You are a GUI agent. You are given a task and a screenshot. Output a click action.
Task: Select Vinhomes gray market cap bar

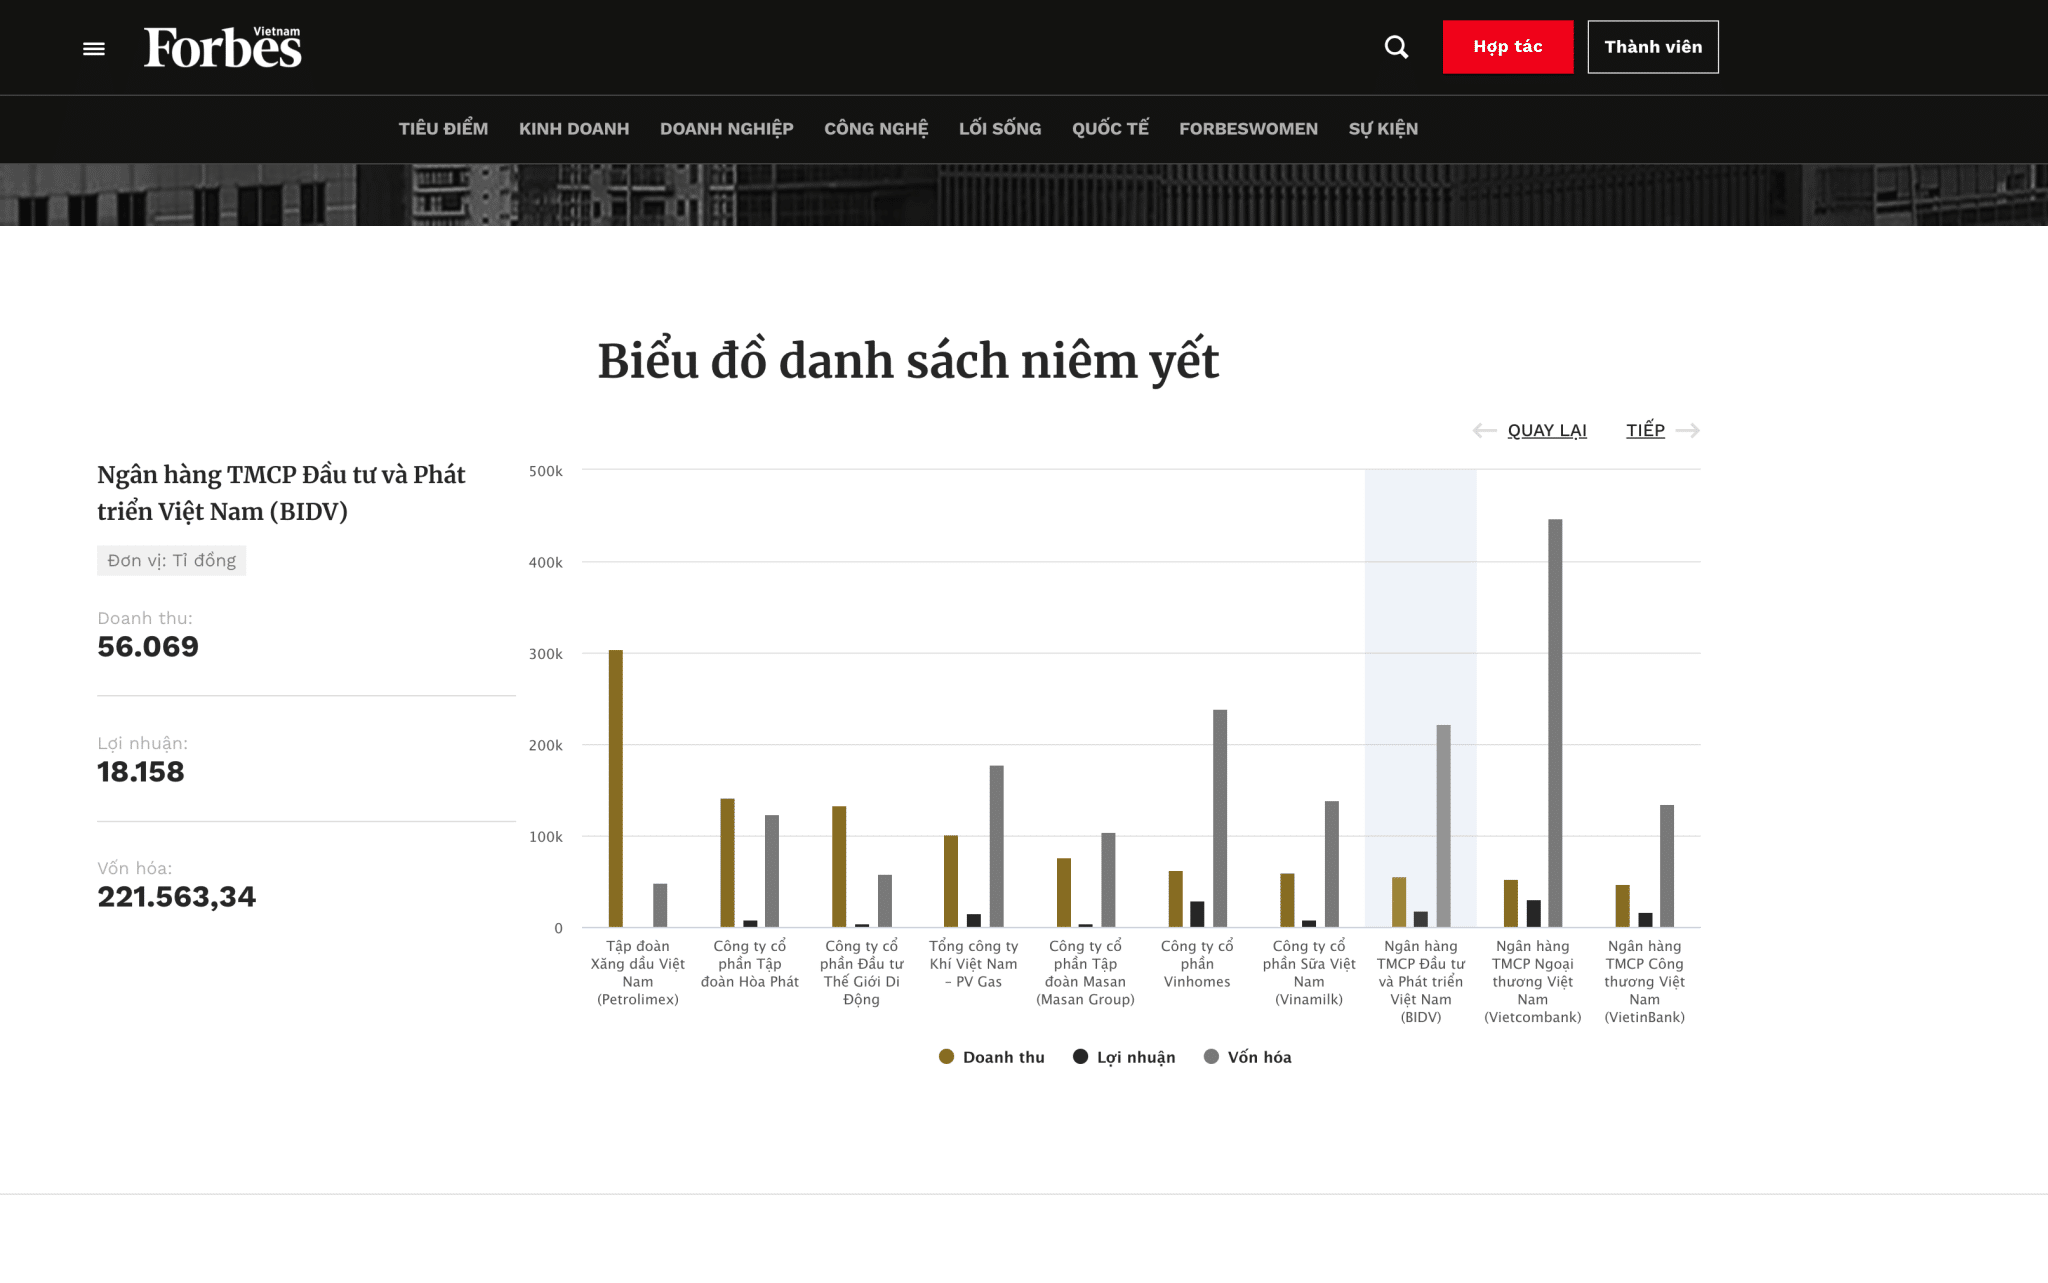coord(1220,818)
